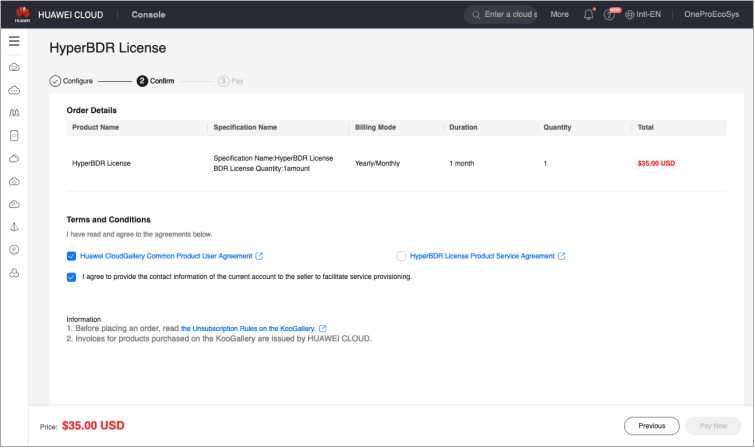
Task: Click the sidebar circled P icon
Action: 14,250
